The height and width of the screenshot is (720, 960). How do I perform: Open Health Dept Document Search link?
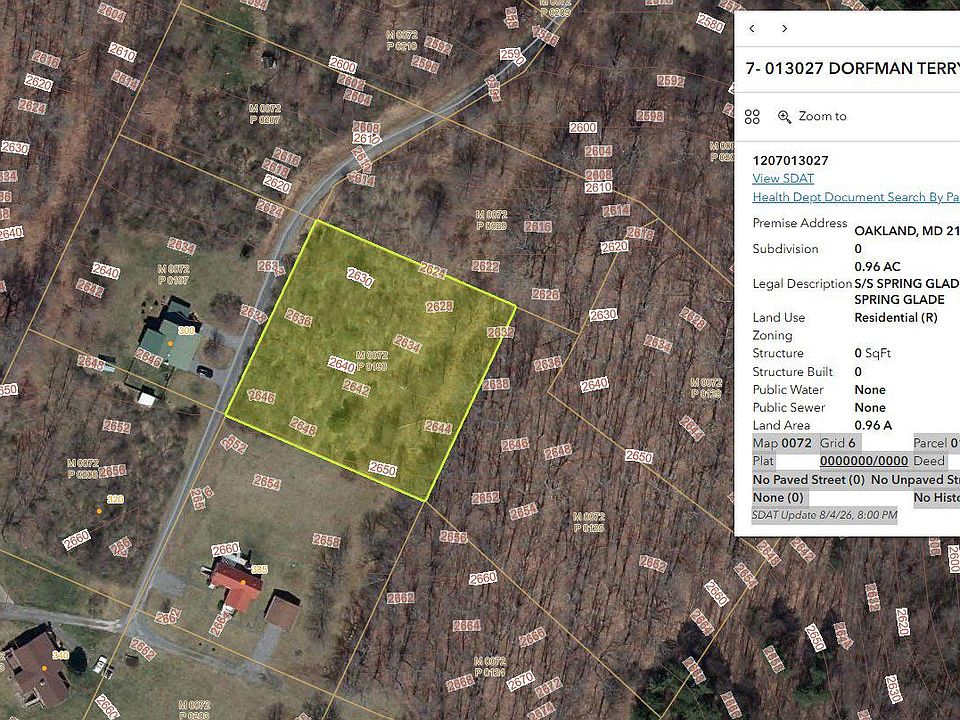856,197
